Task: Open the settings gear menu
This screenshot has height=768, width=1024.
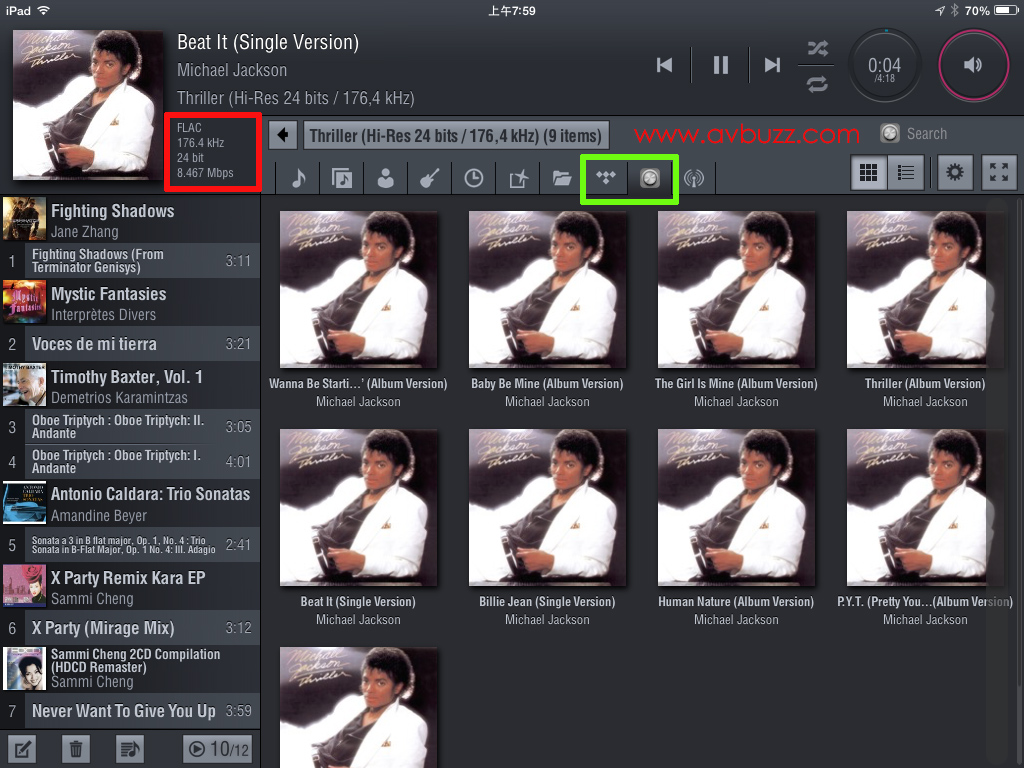Action: tap(955, 173)
